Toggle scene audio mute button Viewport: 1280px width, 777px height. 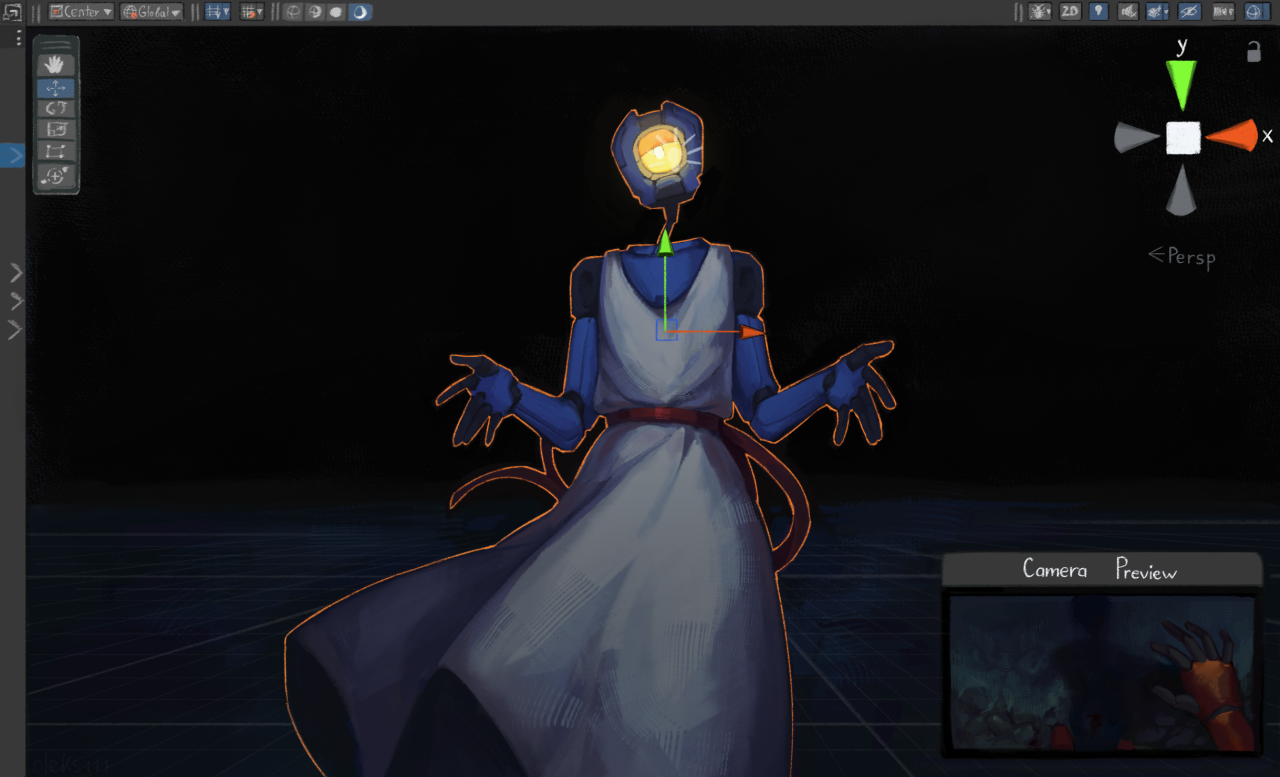(x=1128, y=12)
